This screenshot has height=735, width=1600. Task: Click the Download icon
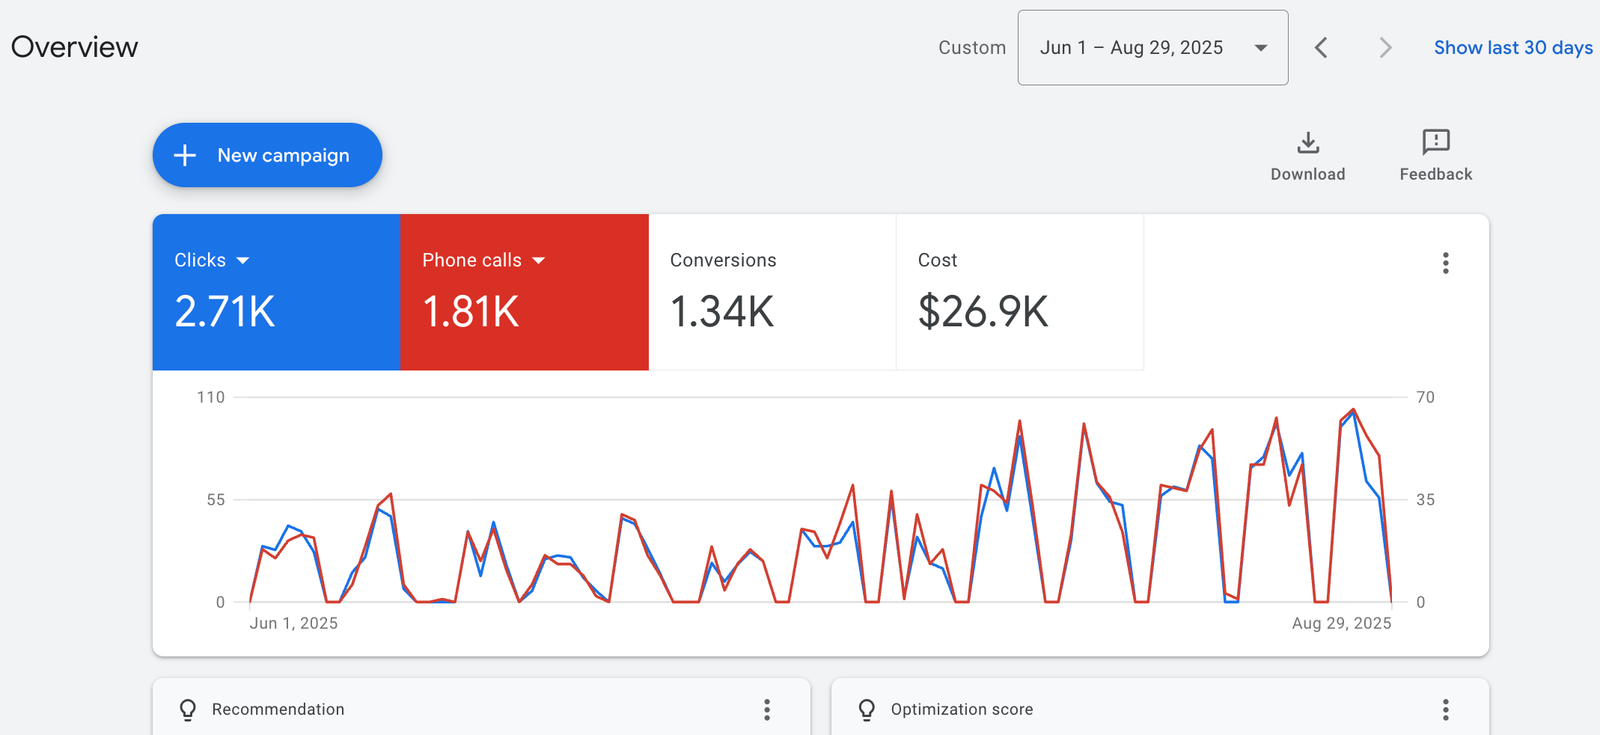[1307, 143]
